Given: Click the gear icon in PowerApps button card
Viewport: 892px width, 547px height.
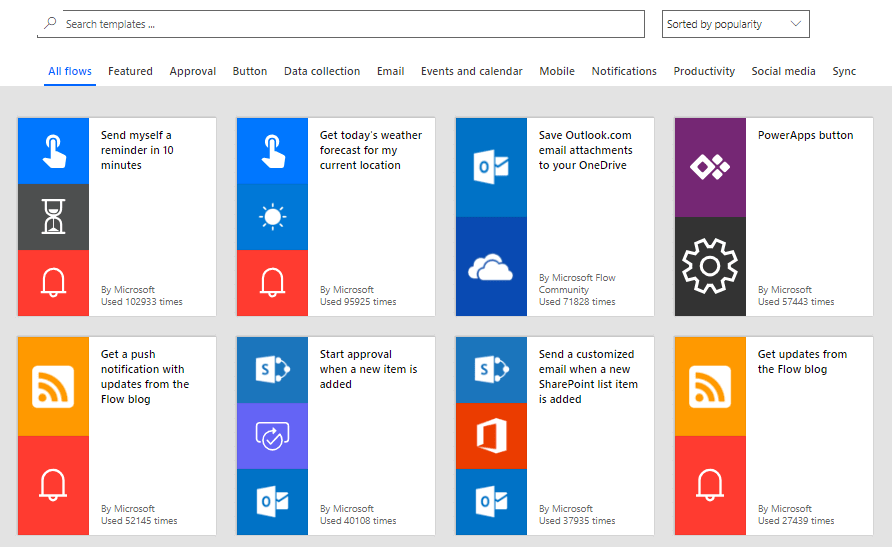Looking at the screenshot, I should pyautogui.click(x=710, y=267).
